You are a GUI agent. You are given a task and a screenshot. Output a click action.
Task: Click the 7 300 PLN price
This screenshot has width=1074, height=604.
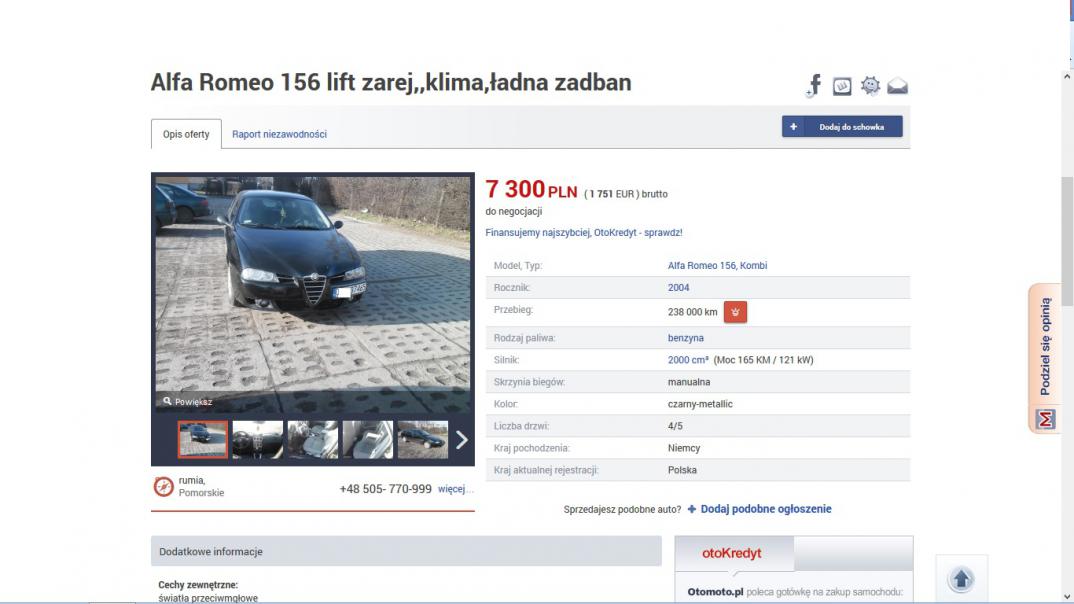[x=532, y=189]
